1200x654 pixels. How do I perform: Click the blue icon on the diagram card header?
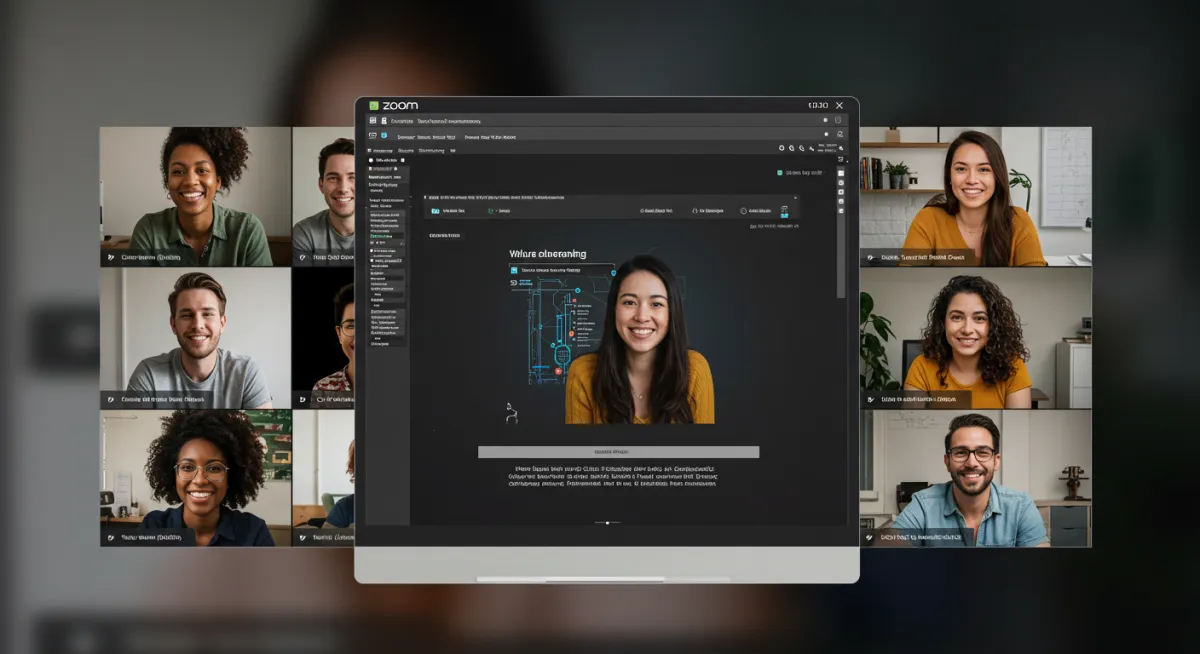pyautogui.click(x=514, y=270)
